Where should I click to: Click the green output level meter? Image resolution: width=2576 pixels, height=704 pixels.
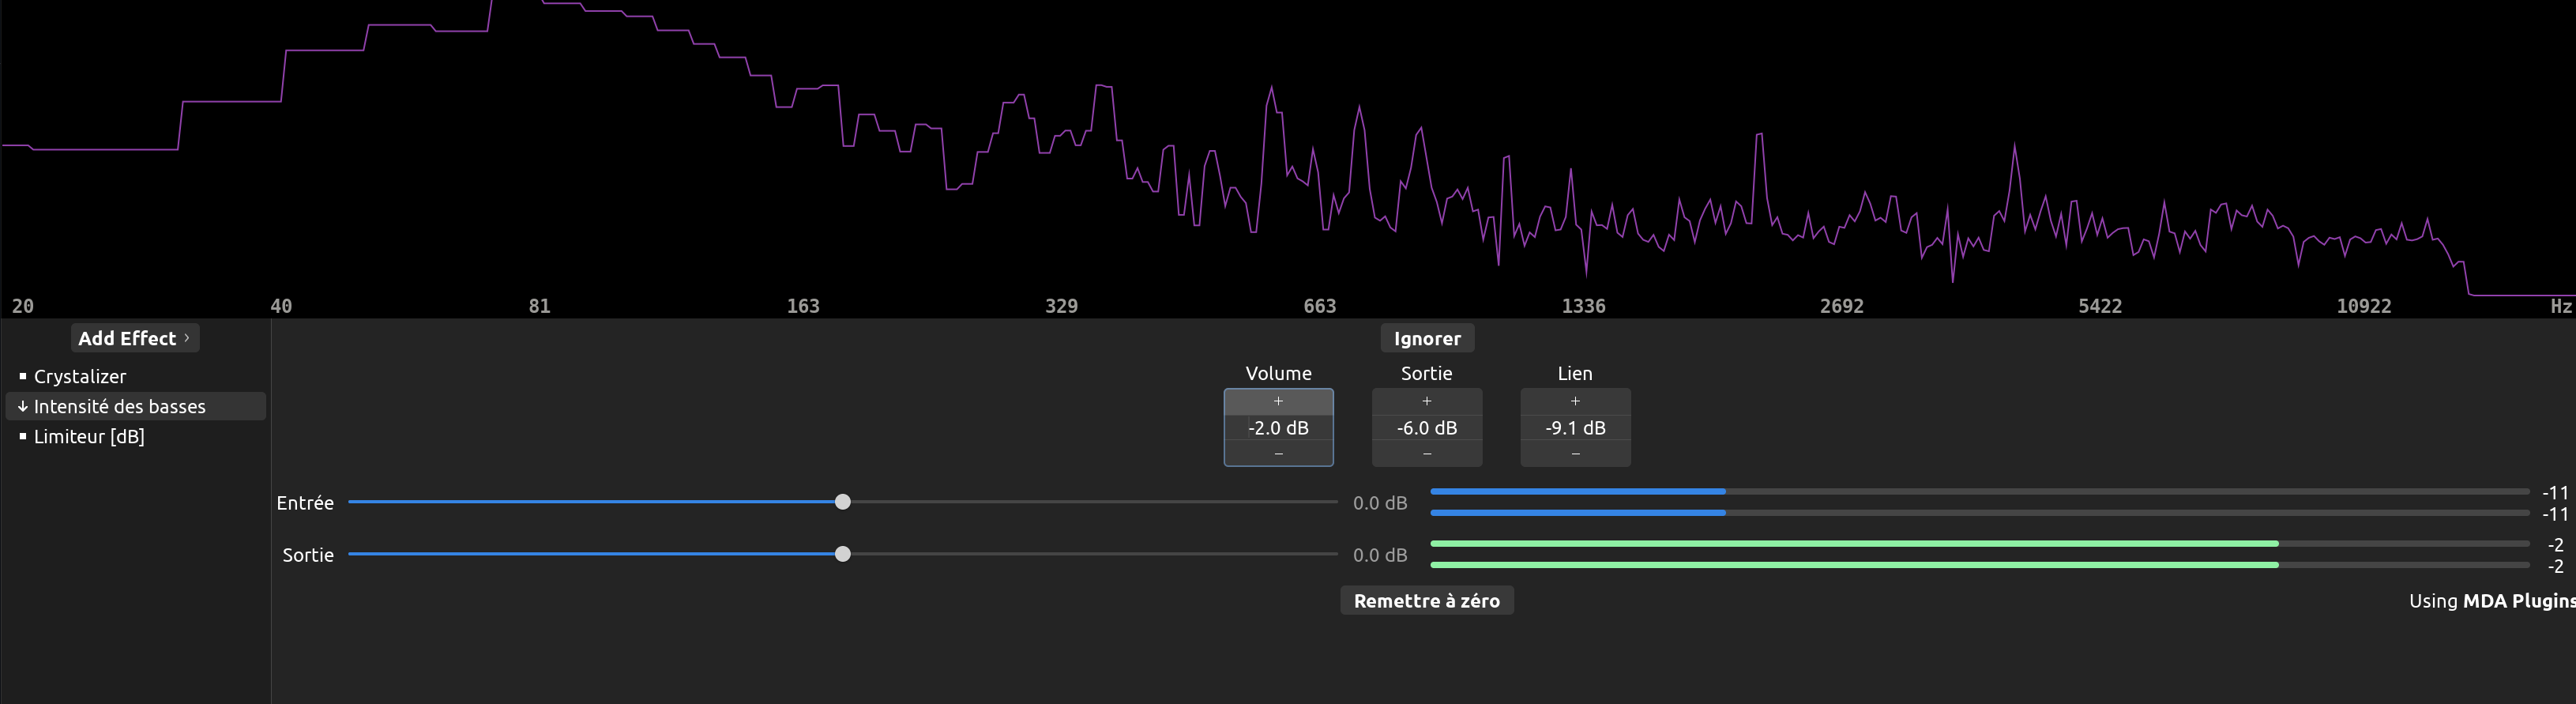[1980, 554]
